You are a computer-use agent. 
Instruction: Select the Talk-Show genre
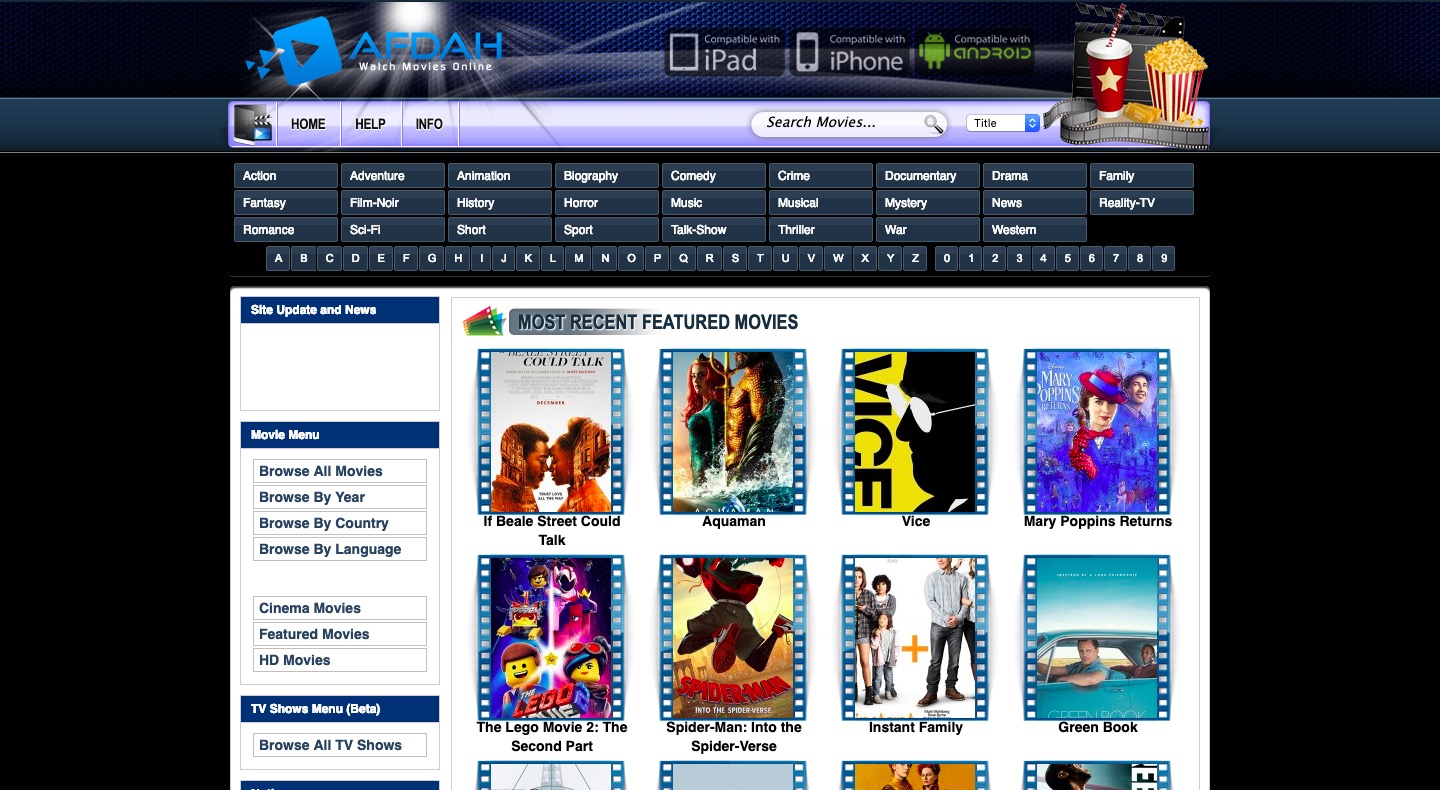714,230
